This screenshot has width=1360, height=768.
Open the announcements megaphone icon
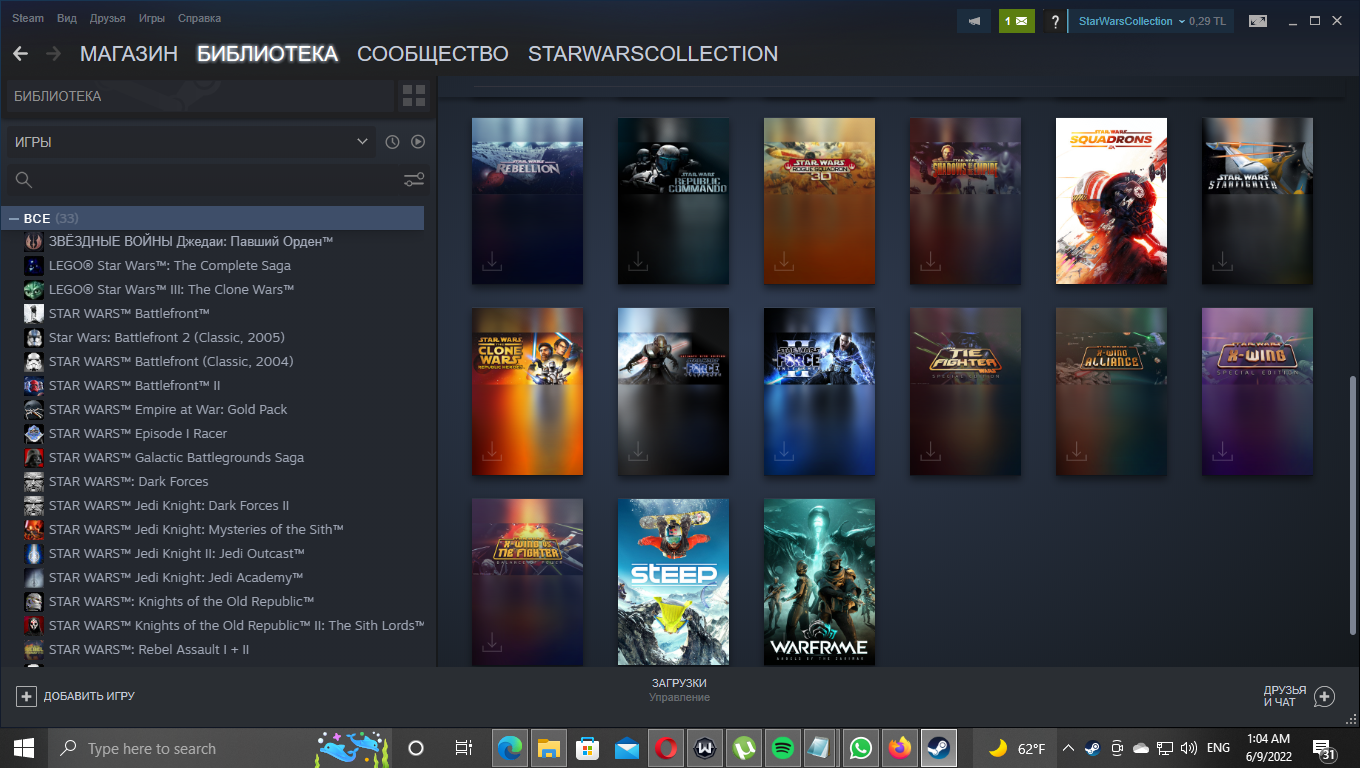click(973, 21)
